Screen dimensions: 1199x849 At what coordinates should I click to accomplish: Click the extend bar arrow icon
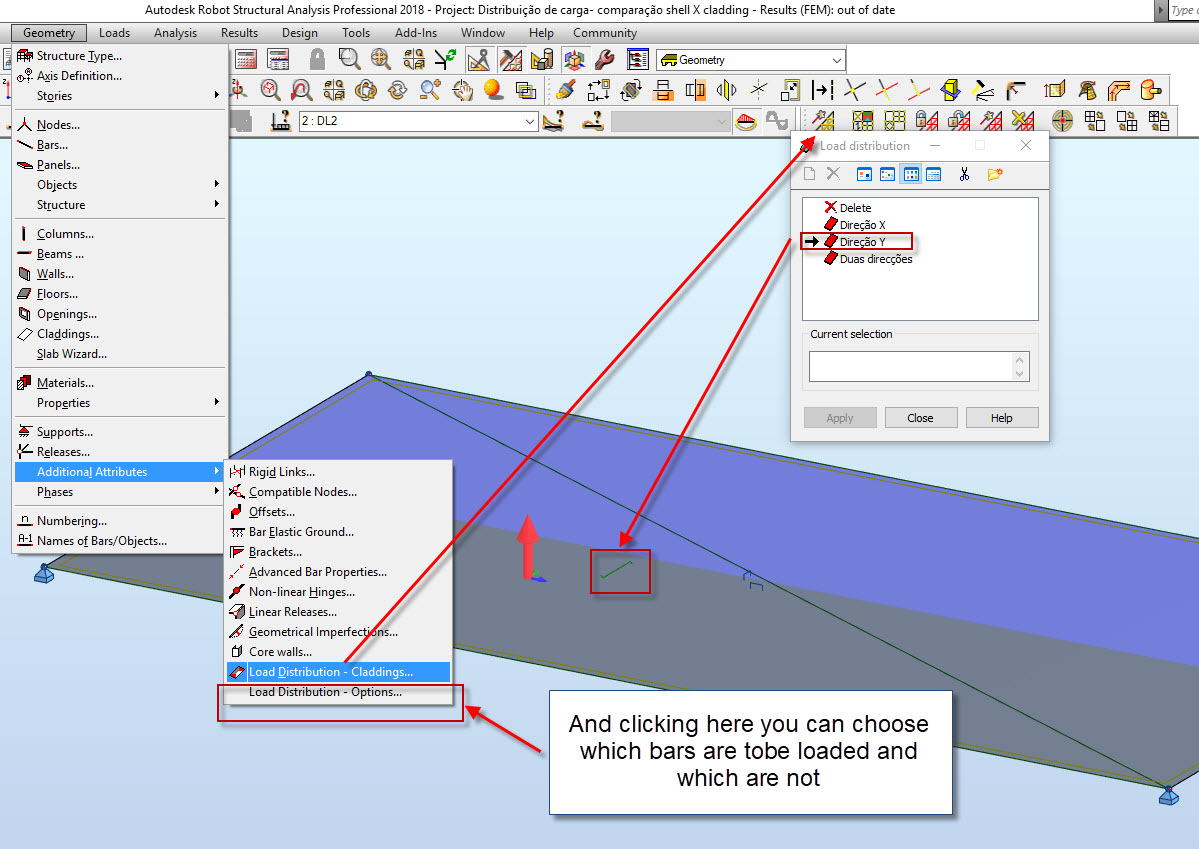pos(822,90)
